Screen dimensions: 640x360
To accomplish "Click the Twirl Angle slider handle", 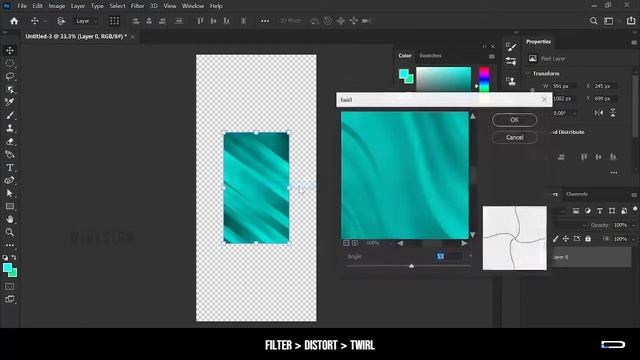I will [x=411, y=266].
